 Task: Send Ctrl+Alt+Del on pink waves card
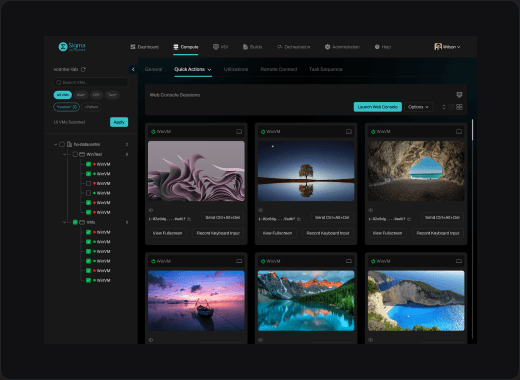click(222, 218)
